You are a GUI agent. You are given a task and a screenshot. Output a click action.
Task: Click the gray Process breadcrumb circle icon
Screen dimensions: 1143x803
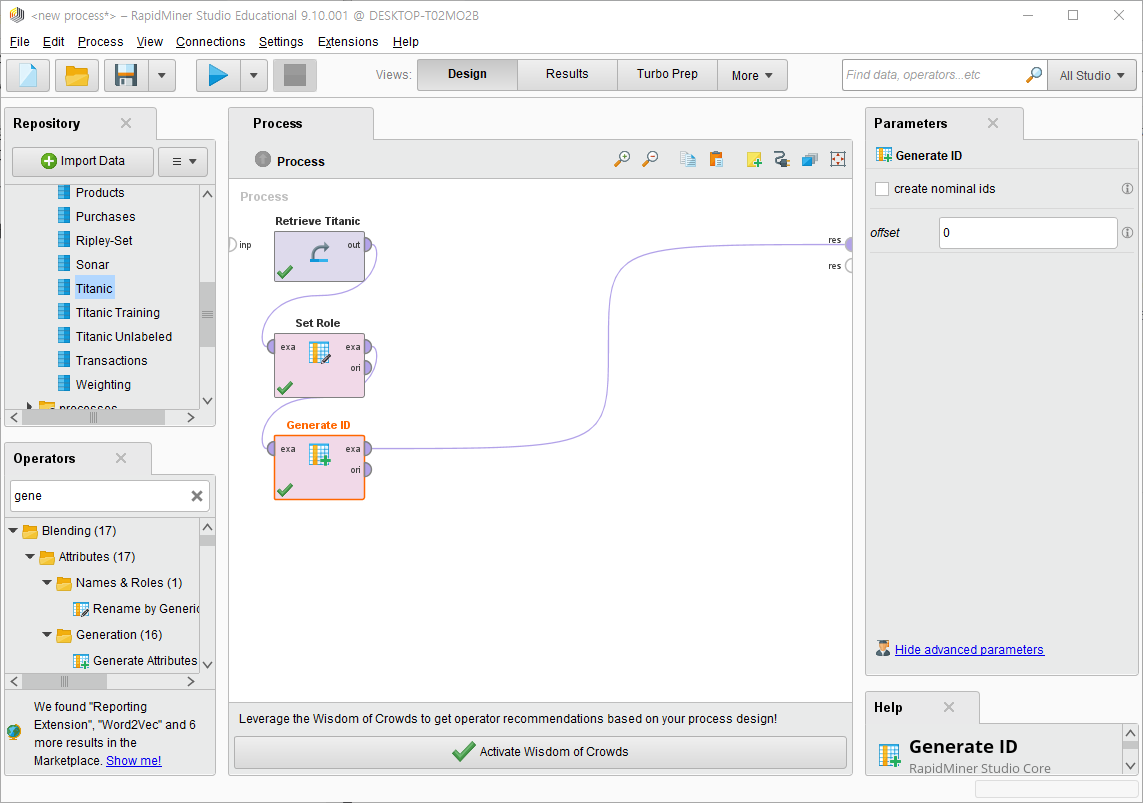[263, 159]
